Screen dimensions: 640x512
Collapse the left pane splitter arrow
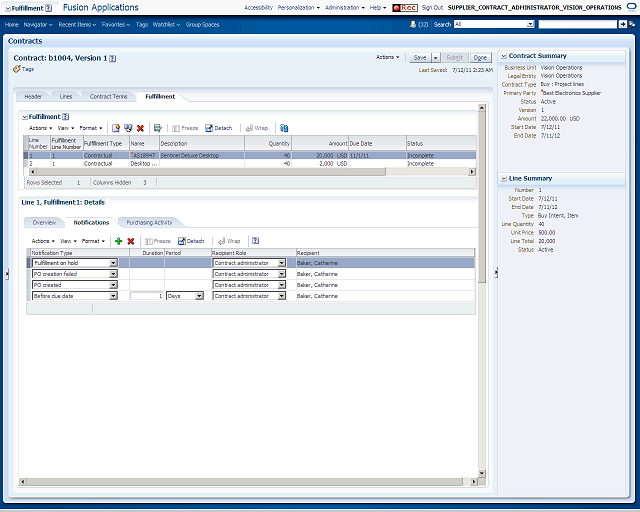[7, 274]
